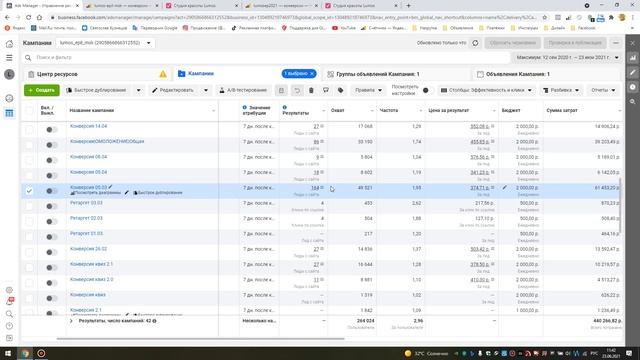The height and width of the screenshot is (360, 640).
Task: Toggle on campaign Конверсия 14.04
Action: point(51,130)
